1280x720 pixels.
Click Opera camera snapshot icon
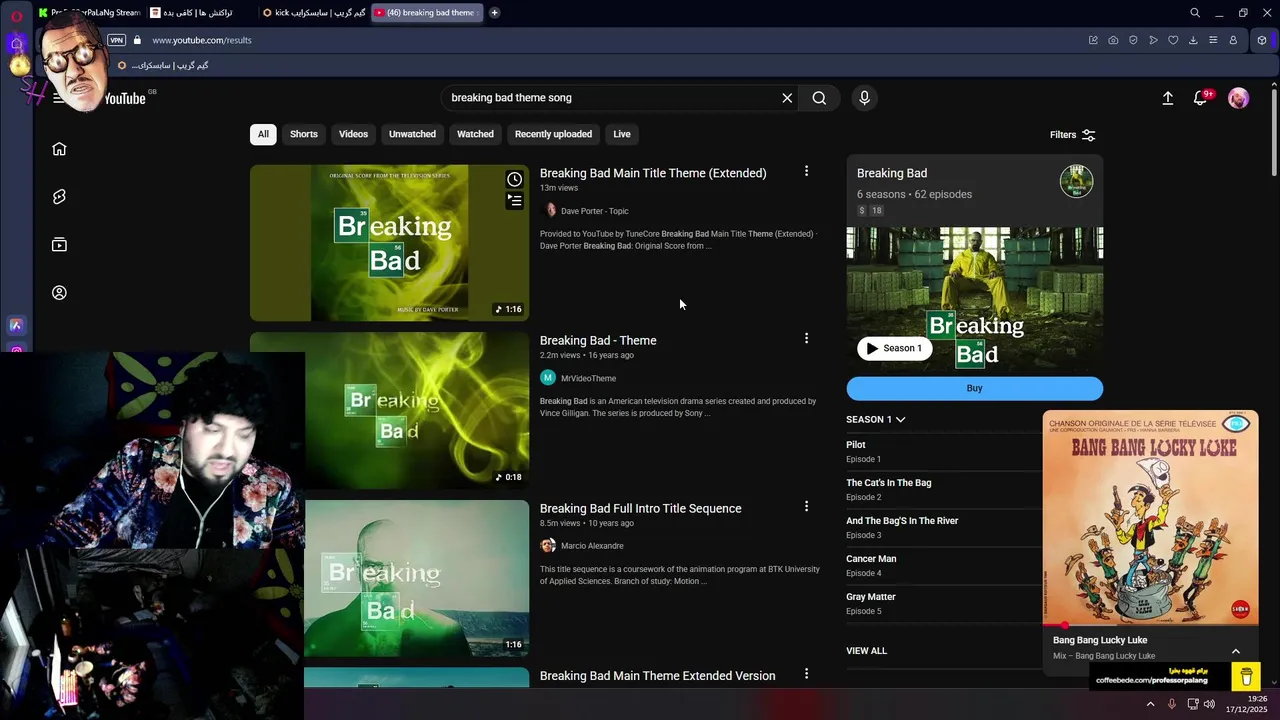(x=1113, y=40)
